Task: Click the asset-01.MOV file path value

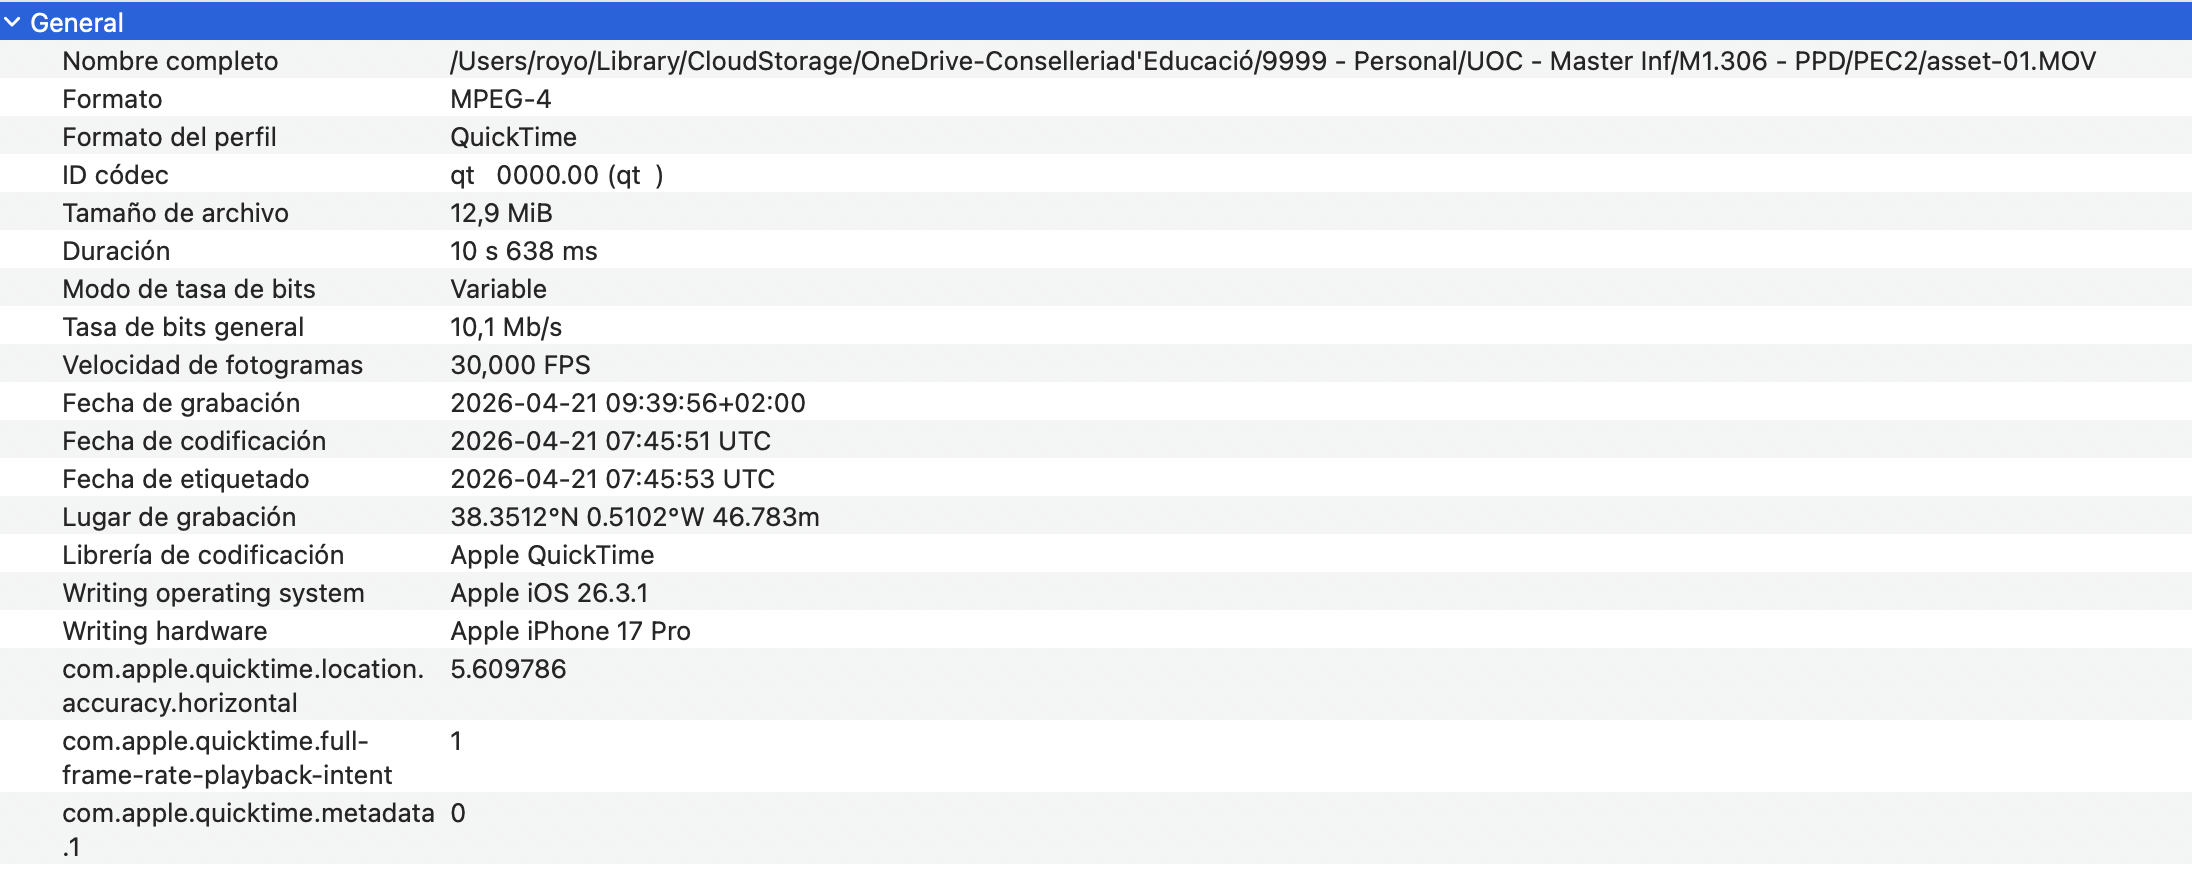Action: point(1272,61)
